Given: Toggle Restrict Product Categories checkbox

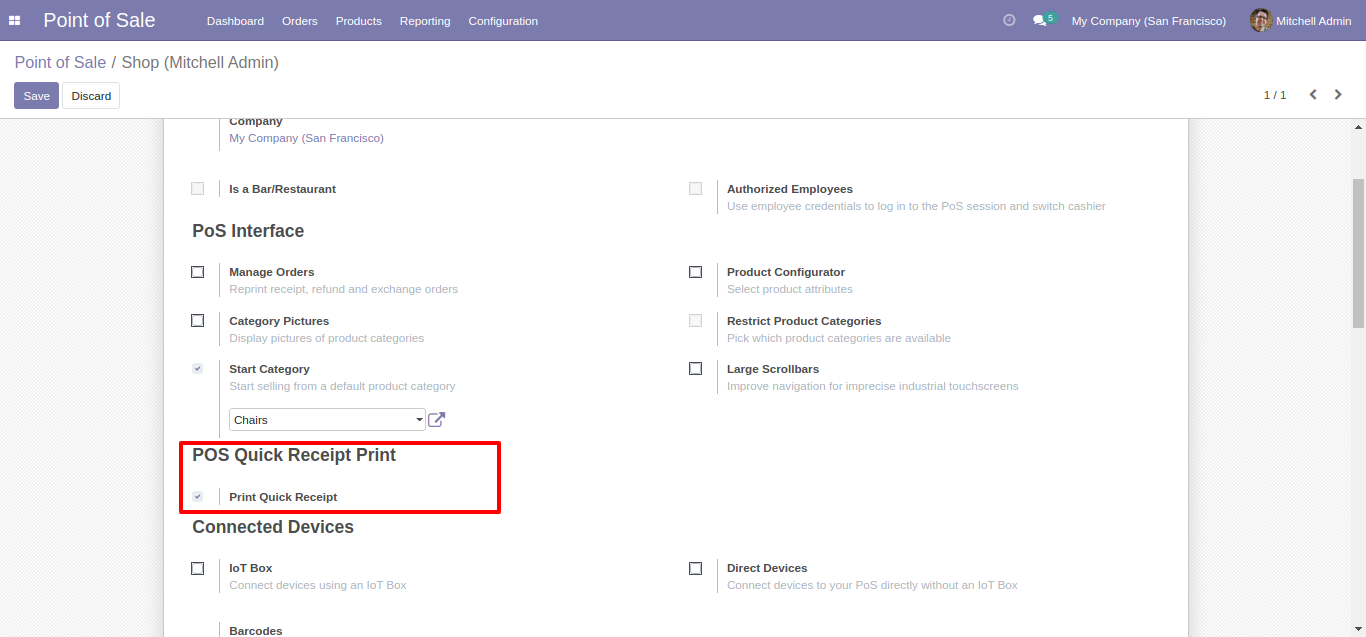Looking at the screenshot, I should pyautogui.click(x=696, y=321).
